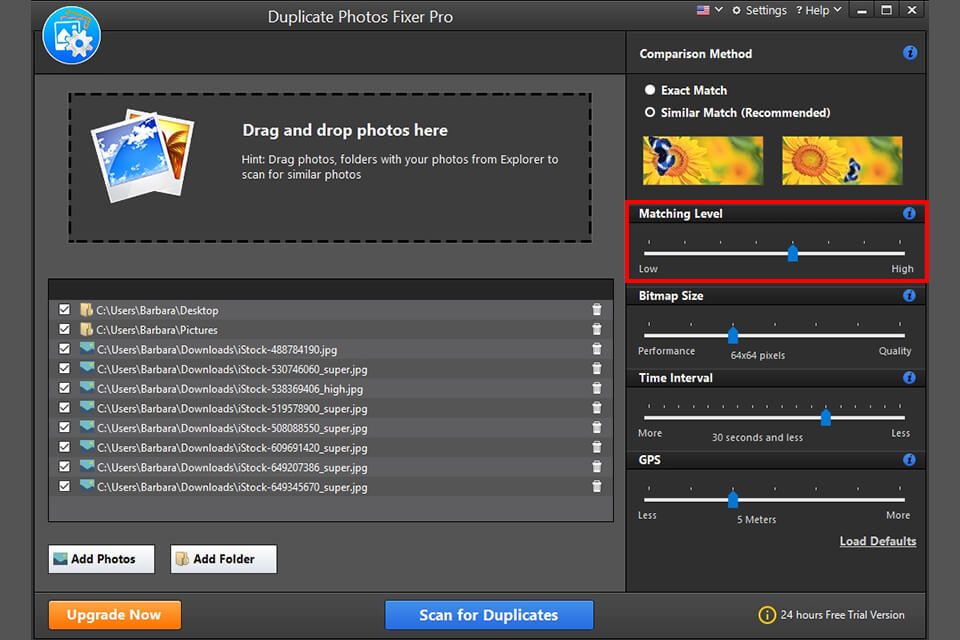Screen dimensions: 960x640
Task: Click the Comparison Method info icon
Action: tap(909, 53)
